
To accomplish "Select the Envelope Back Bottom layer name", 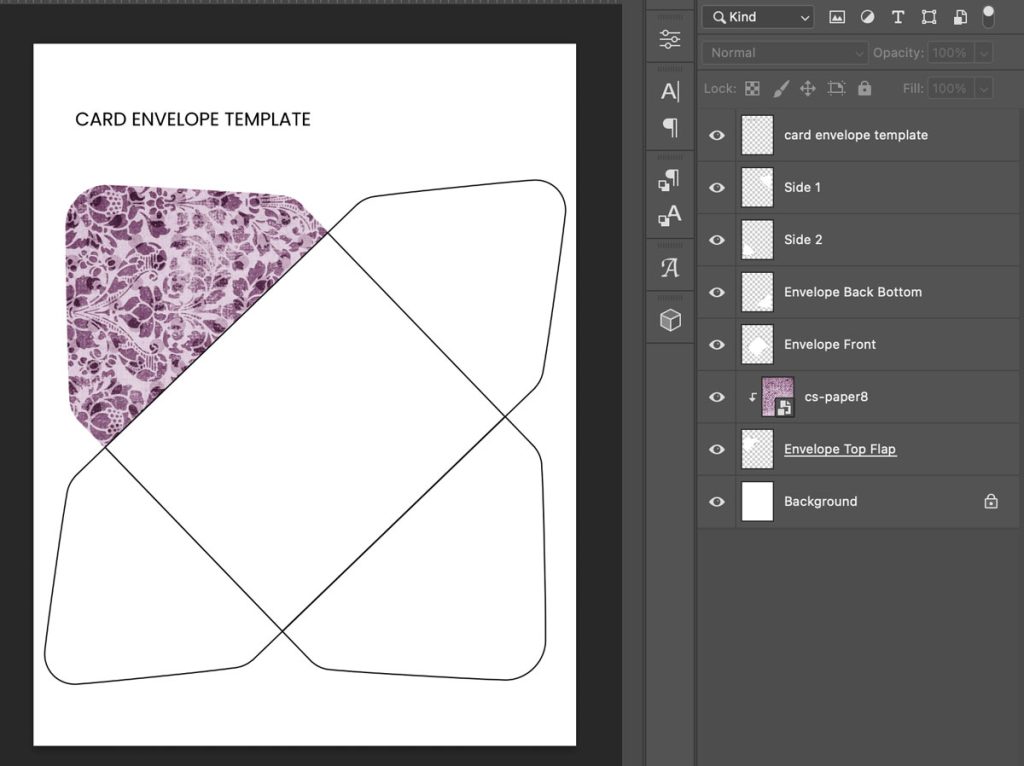I will pos(853,292).
